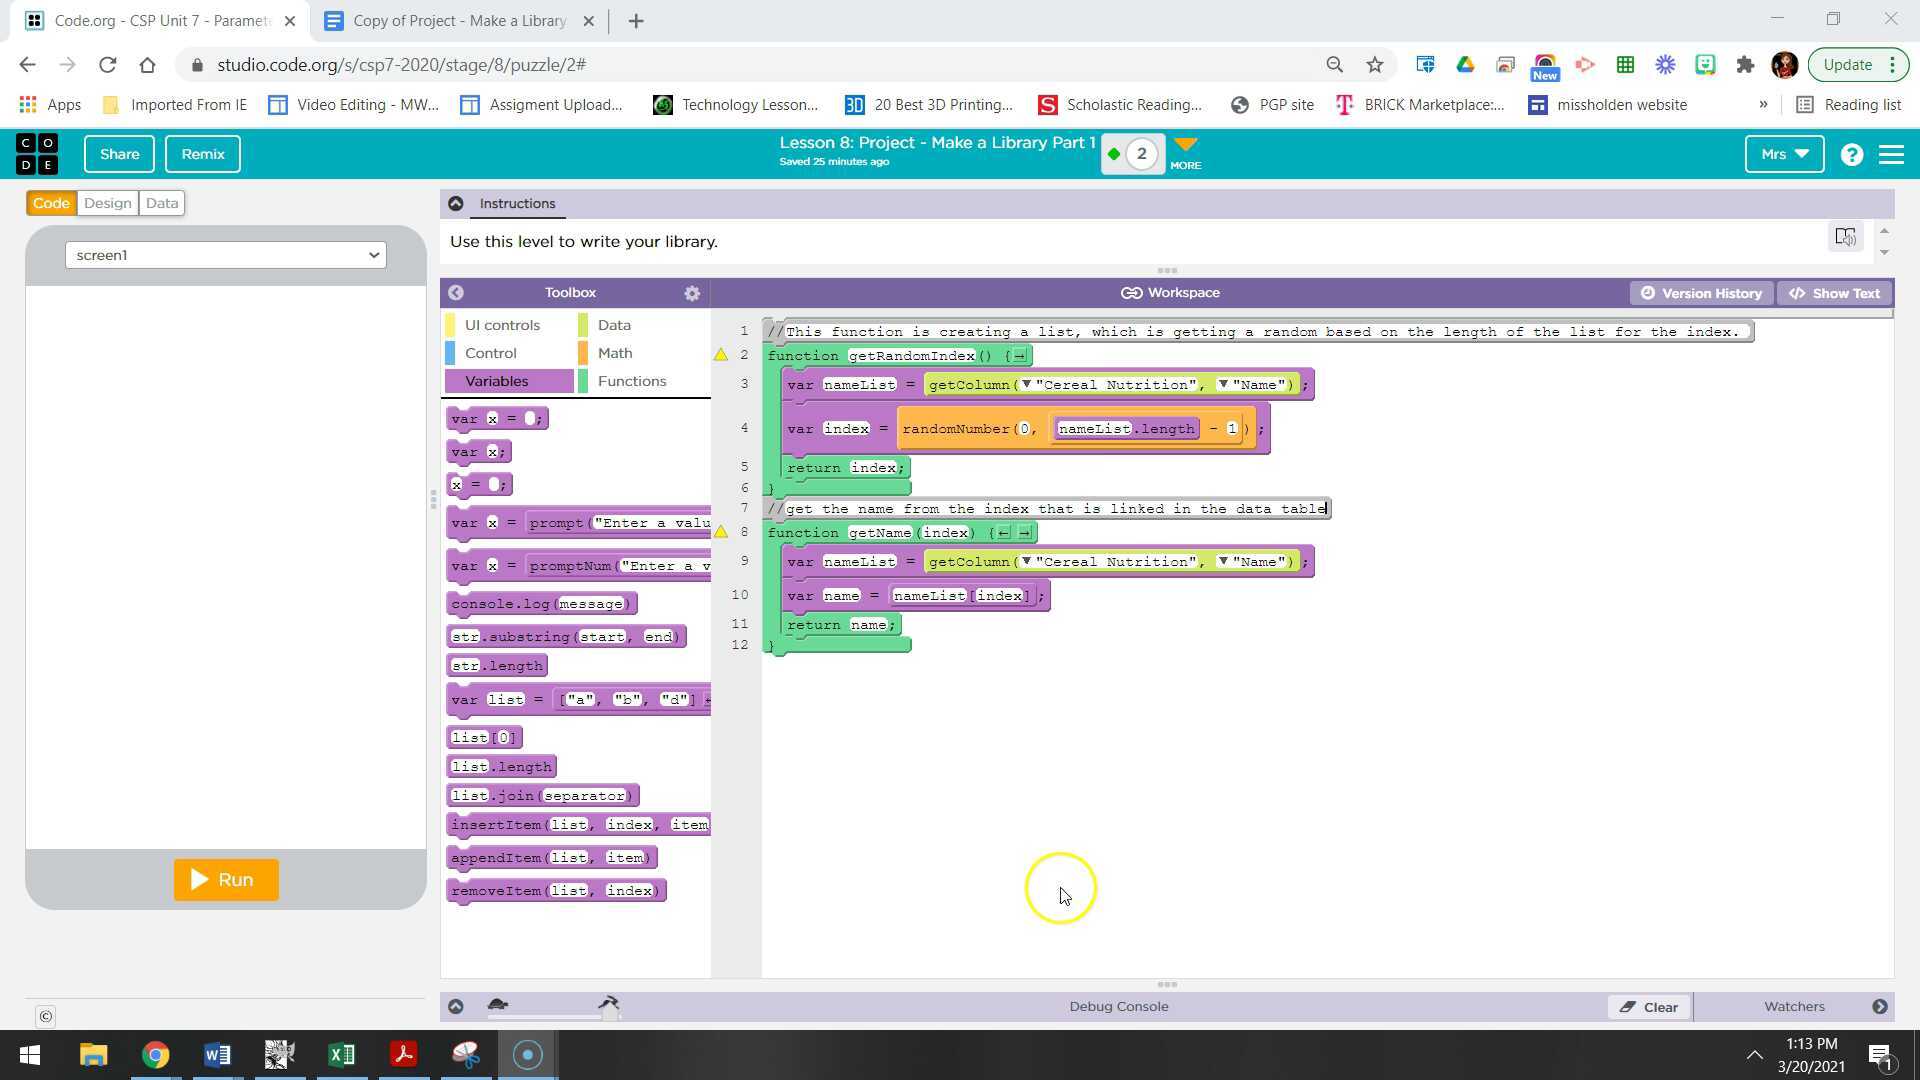Click the back arrow in the Toolbox header
The image size is (1920, 1080).
[x=456, y=293]
